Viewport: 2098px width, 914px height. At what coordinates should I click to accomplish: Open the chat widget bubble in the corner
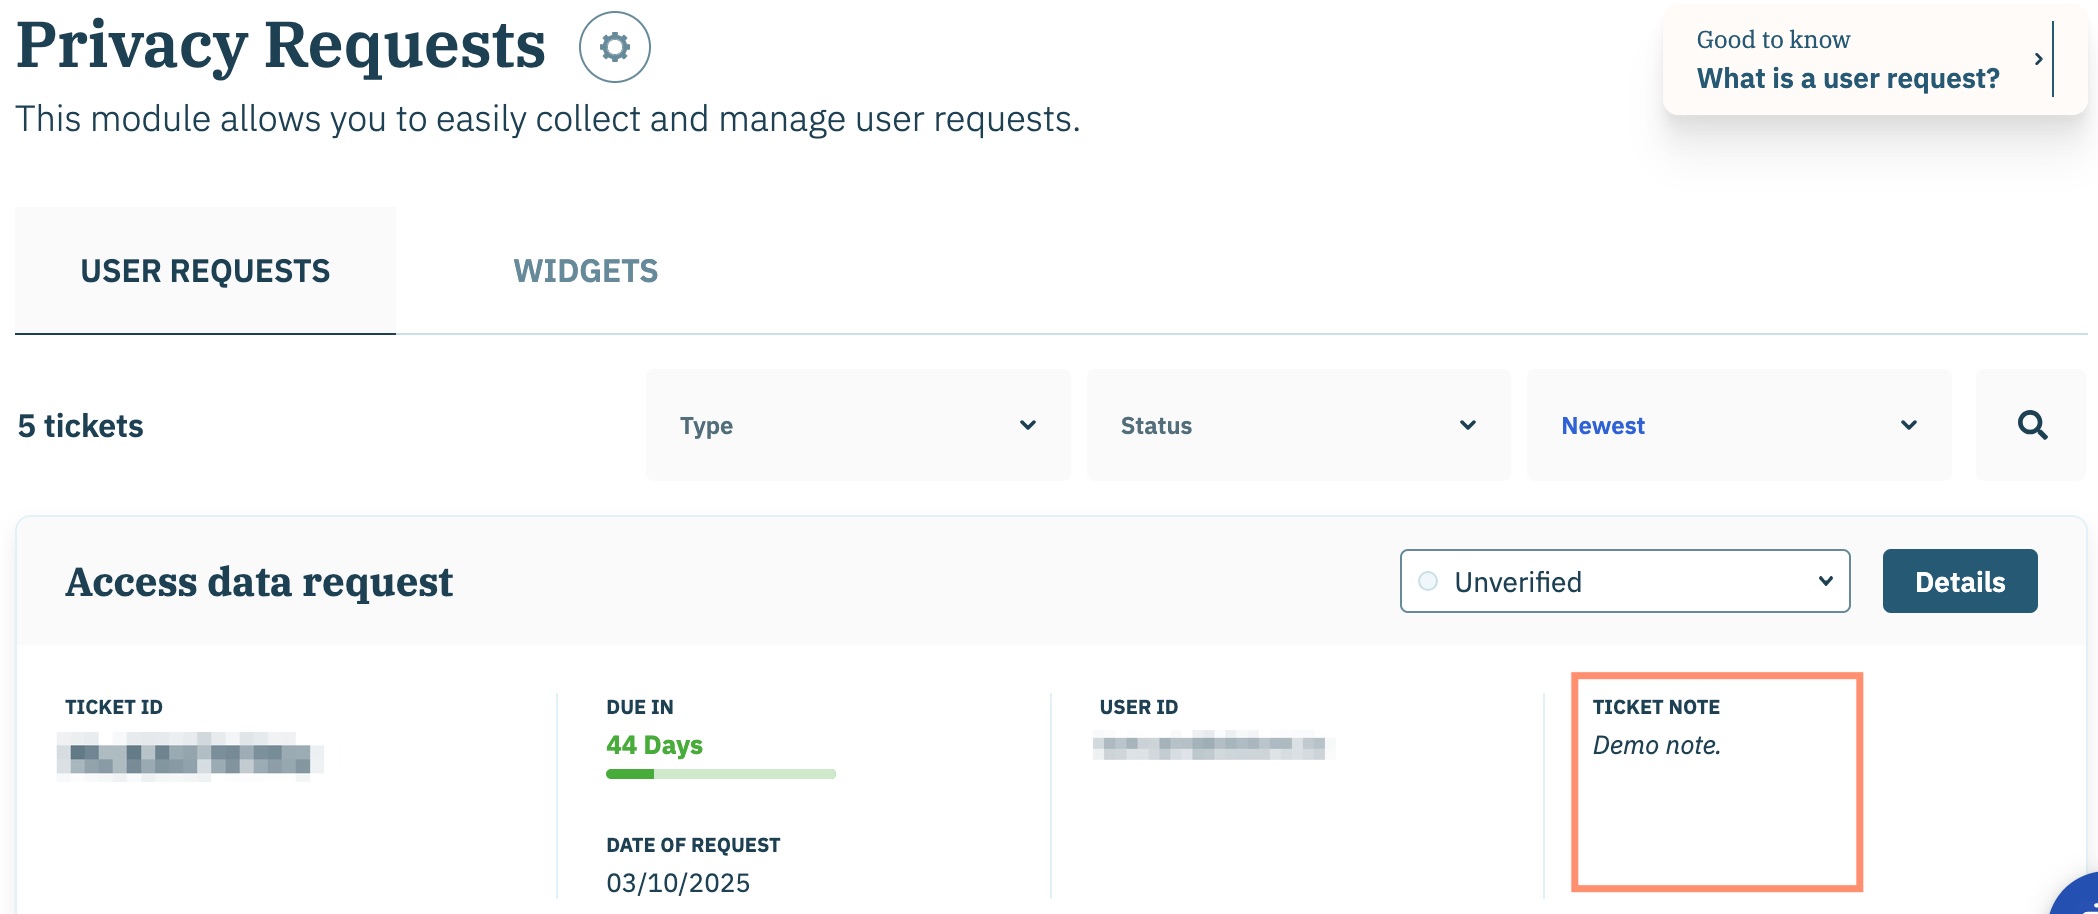(x=2080, y=896)
